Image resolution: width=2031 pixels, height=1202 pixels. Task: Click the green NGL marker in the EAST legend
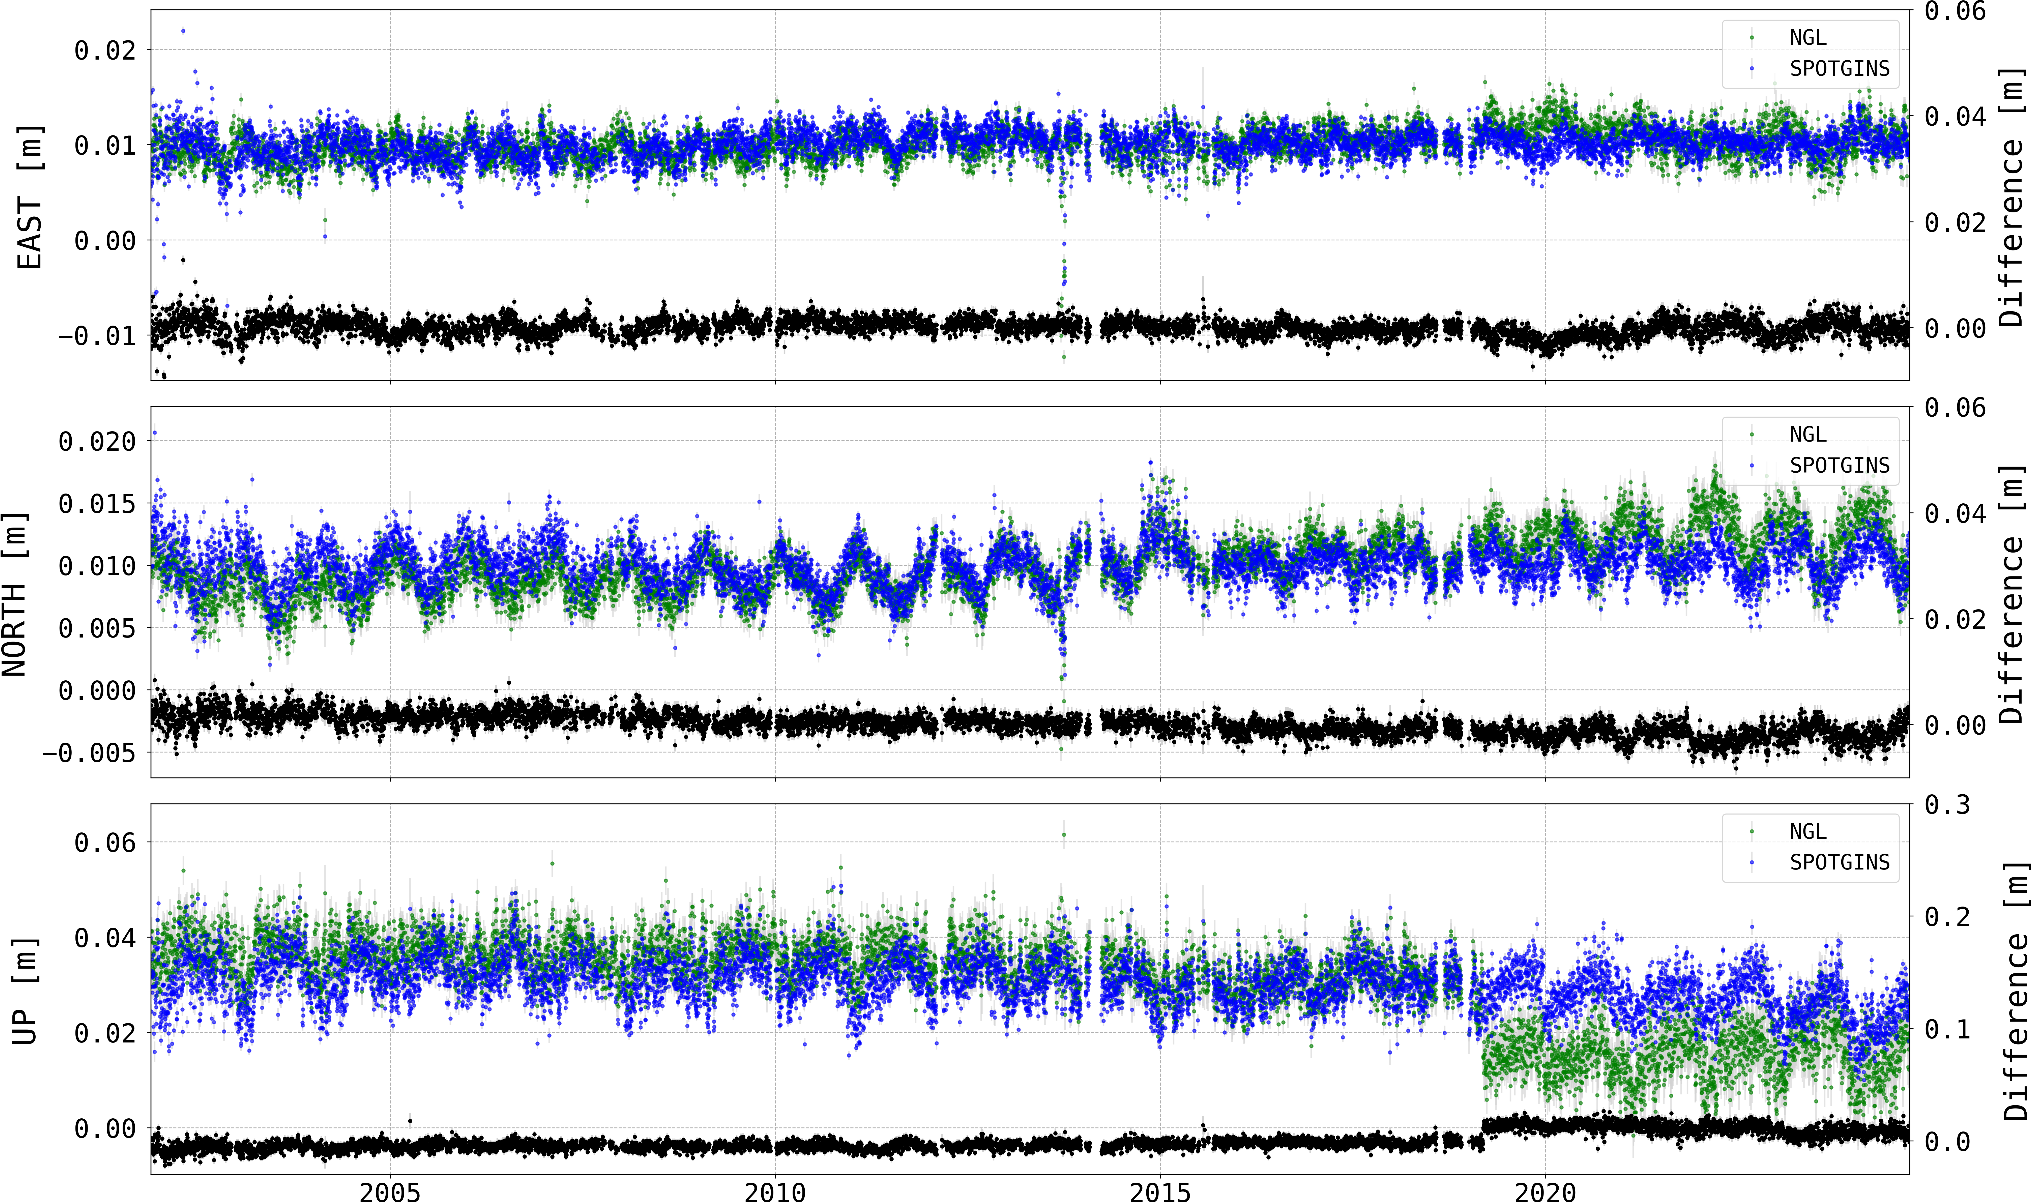(x=1752, y=38)
